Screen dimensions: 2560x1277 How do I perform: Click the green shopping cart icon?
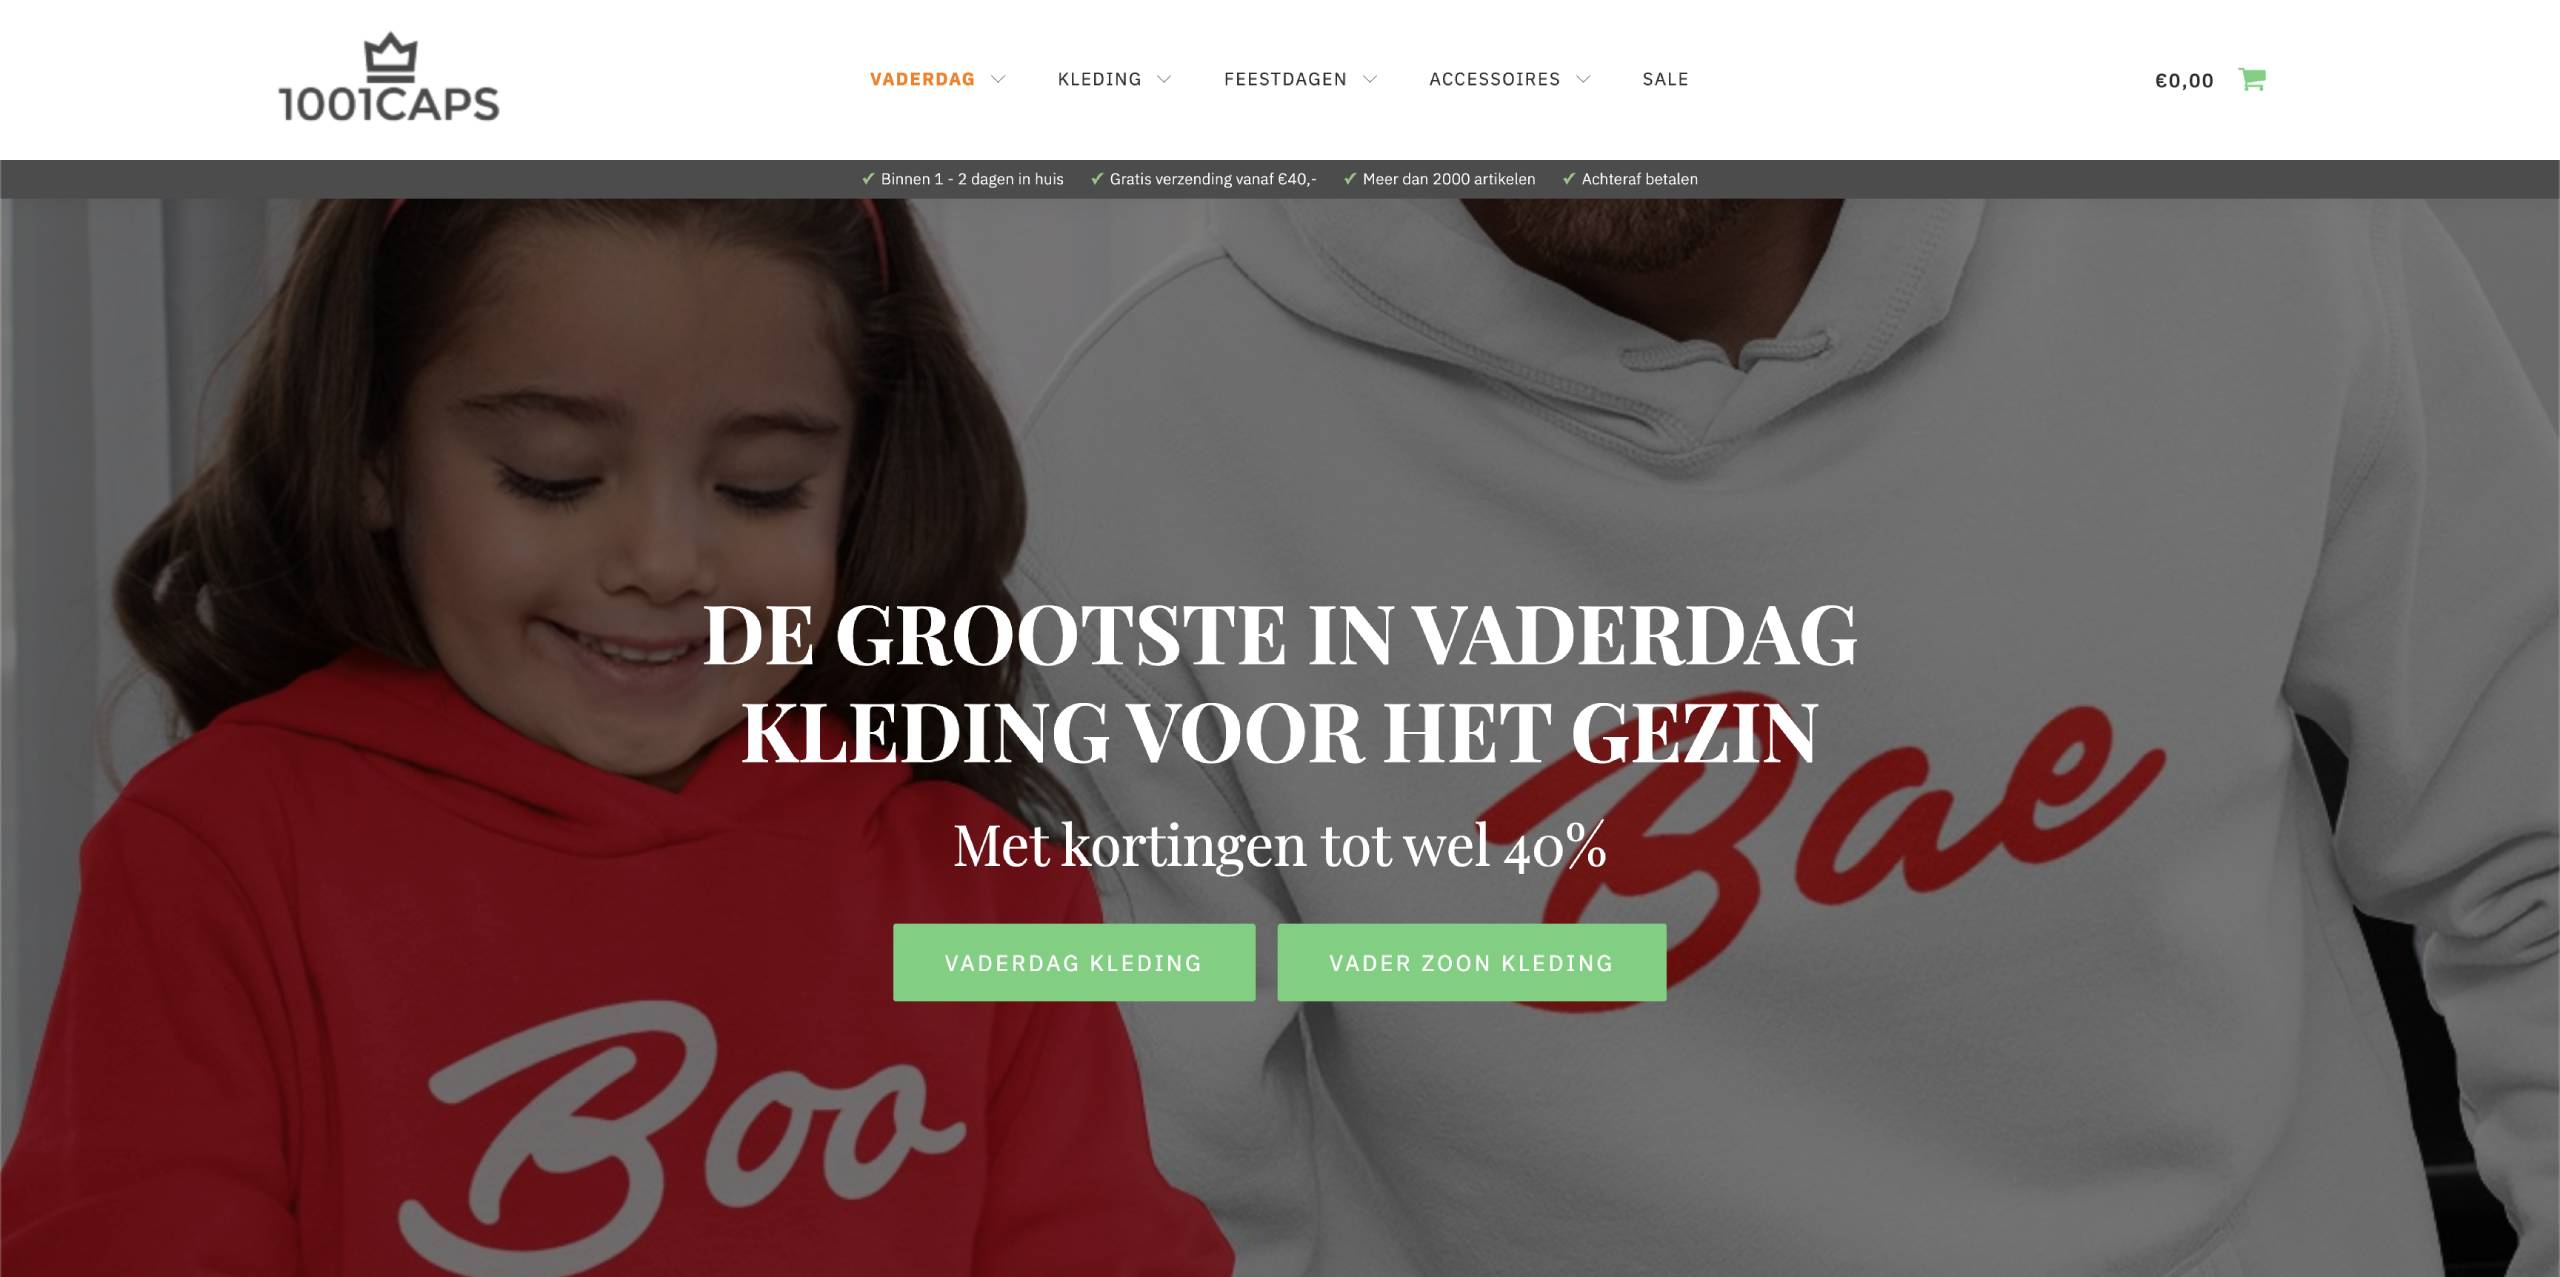[x=2252, y=79]
